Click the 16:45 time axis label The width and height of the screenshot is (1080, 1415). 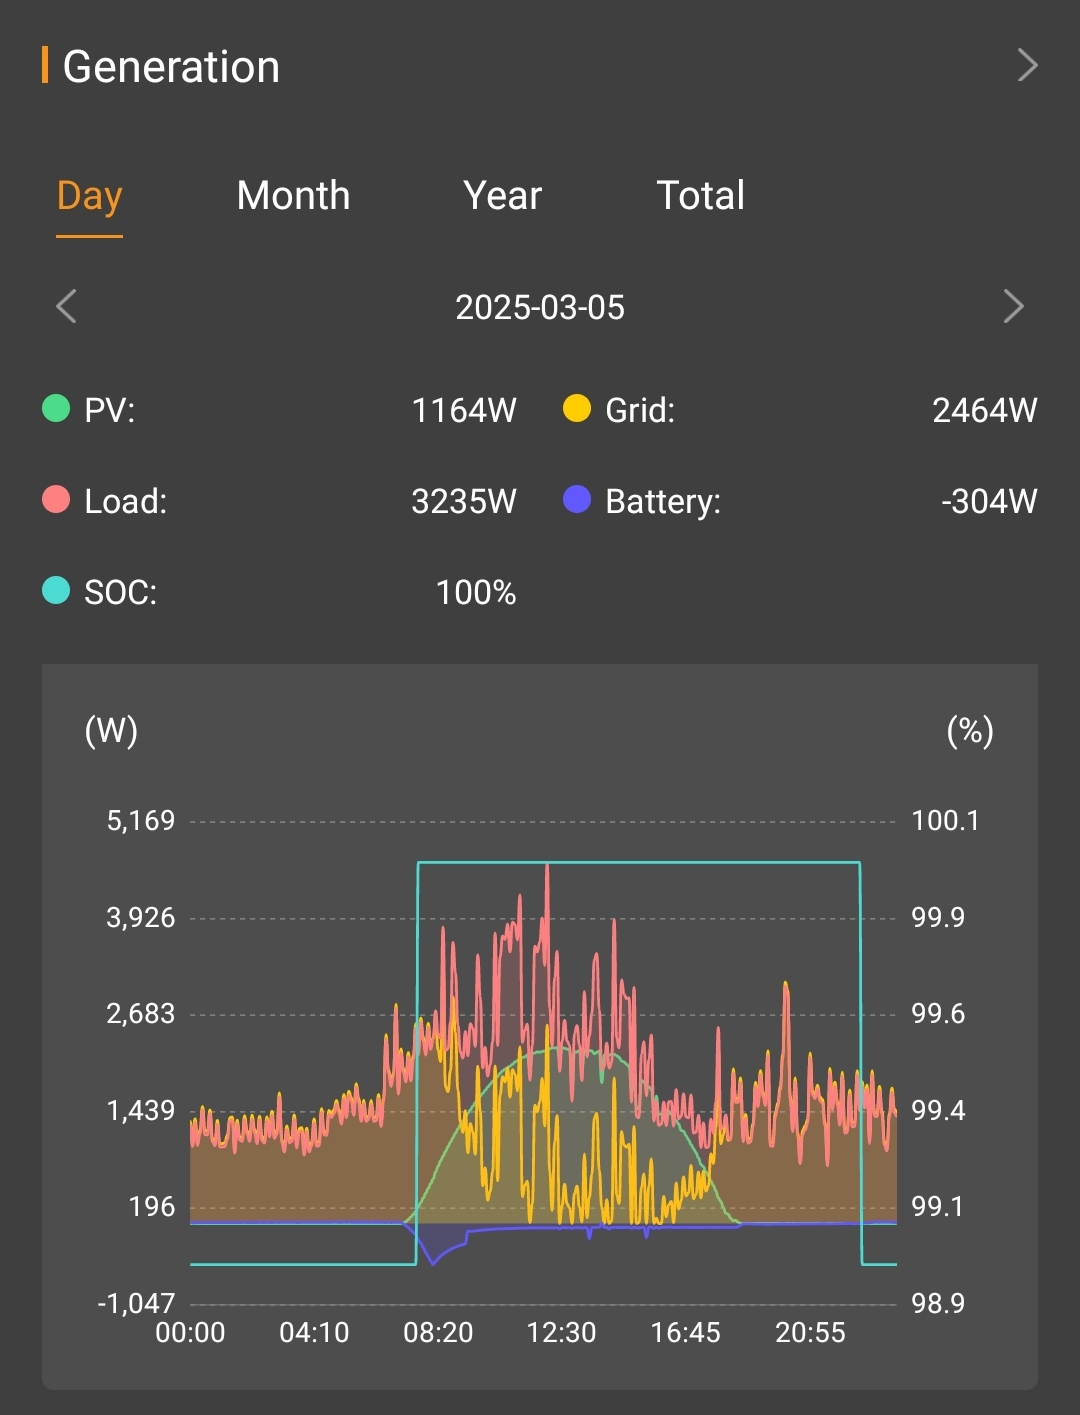coord(685,1333)
